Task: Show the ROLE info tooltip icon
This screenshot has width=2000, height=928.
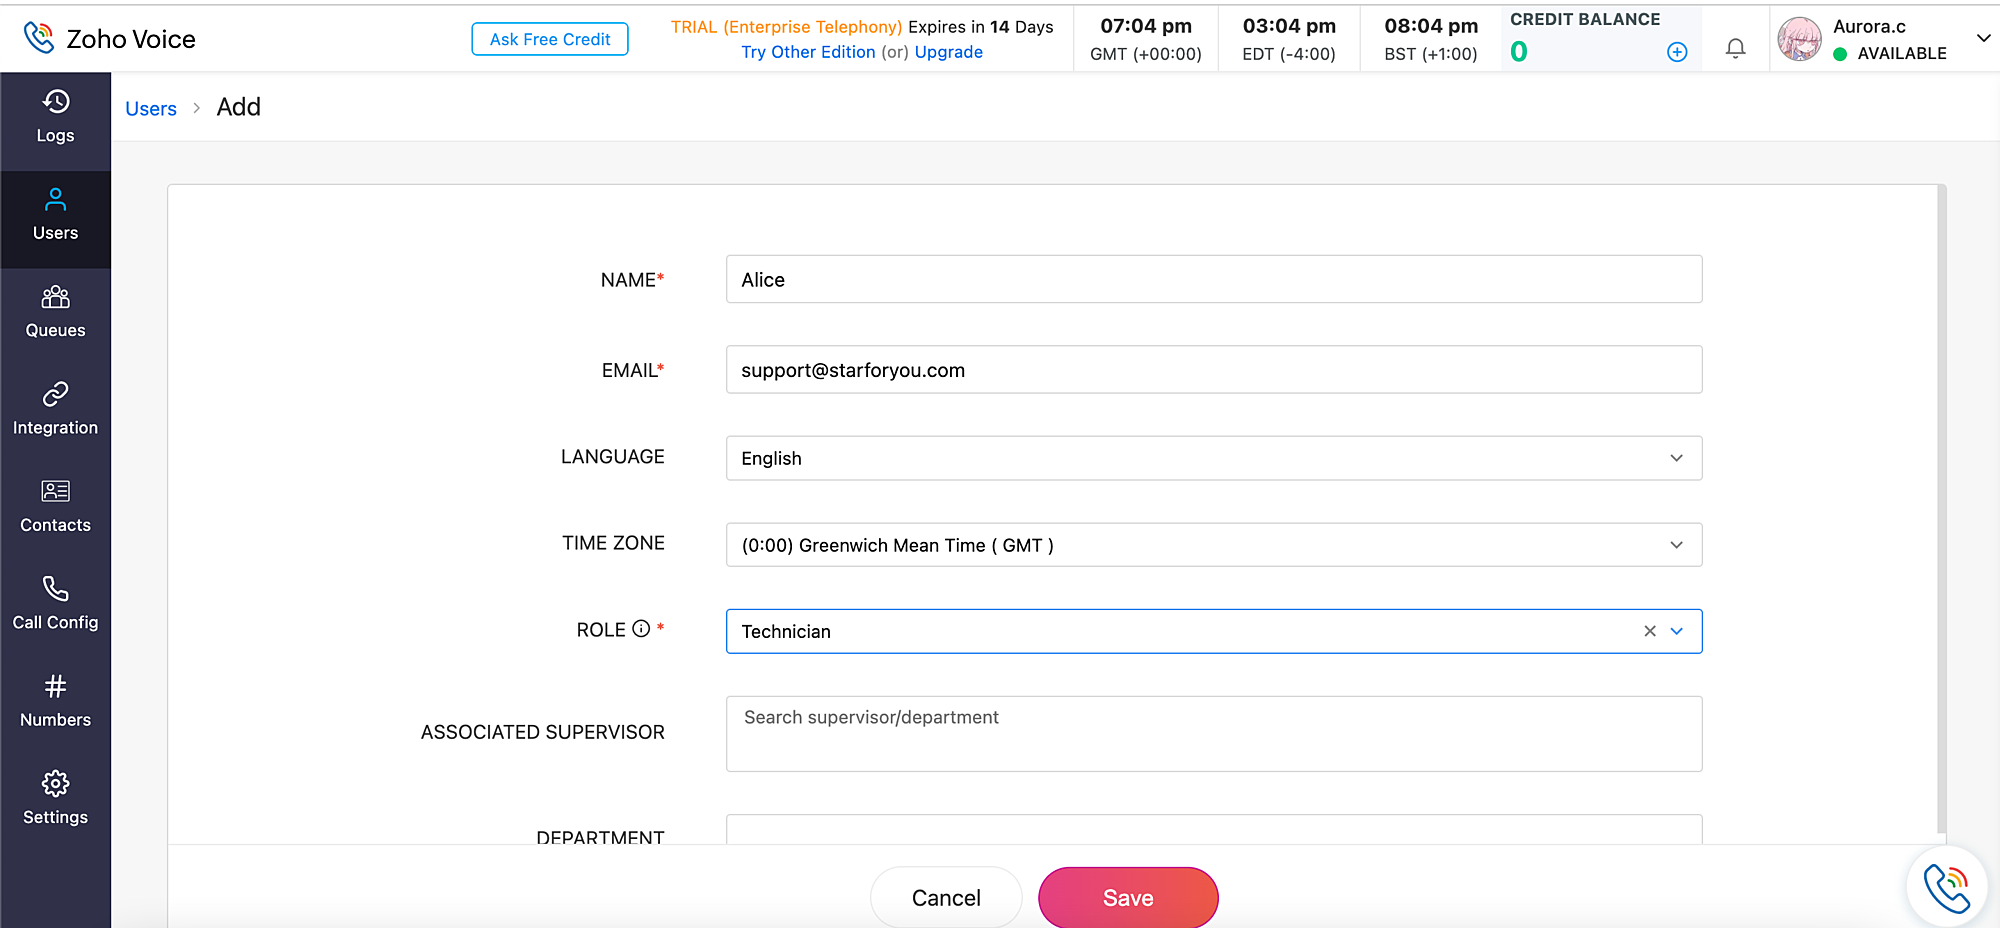Action: pyautogui.click(x=641, y=629)
